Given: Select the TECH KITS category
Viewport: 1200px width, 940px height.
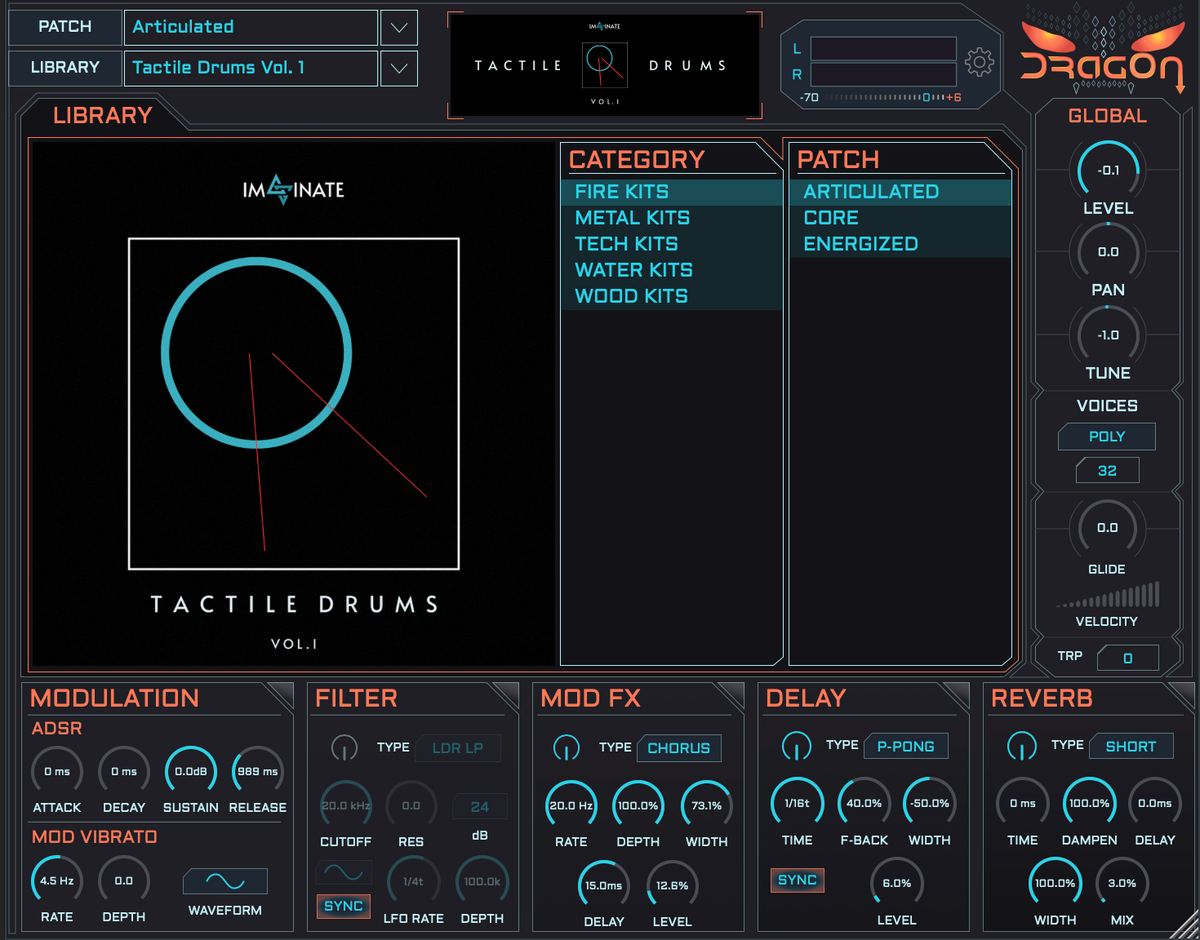Looking at the screenshot, I should [x=671, y=244].
